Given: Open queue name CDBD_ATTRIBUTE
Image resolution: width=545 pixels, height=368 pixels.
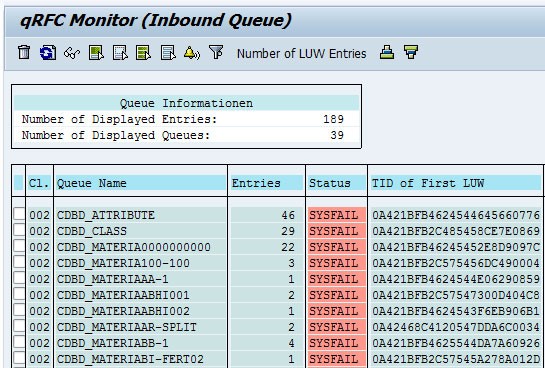Looking at the screenshot, I should (106, 215).
